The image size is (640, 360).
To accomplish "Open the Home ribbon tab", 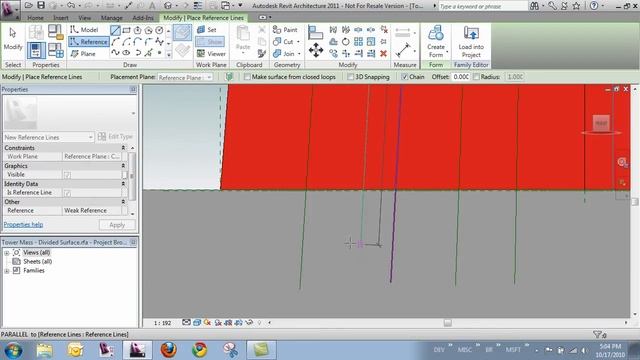I will pyautogui.click(x=36, y=18).
